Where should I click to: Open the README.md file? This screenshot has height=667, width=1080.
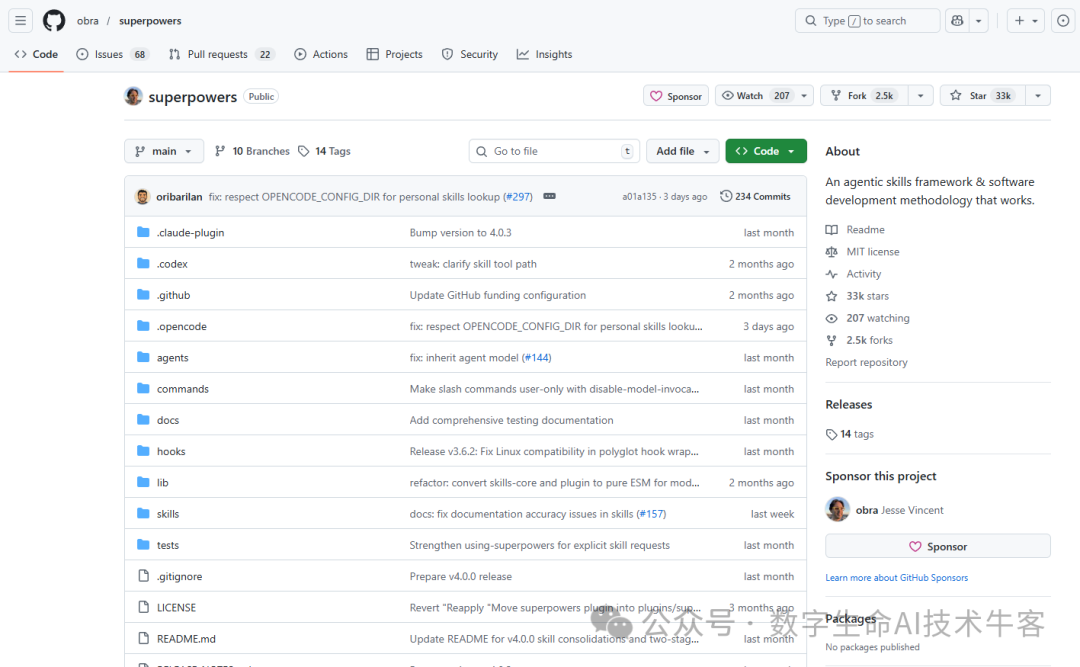coord(186,639)
